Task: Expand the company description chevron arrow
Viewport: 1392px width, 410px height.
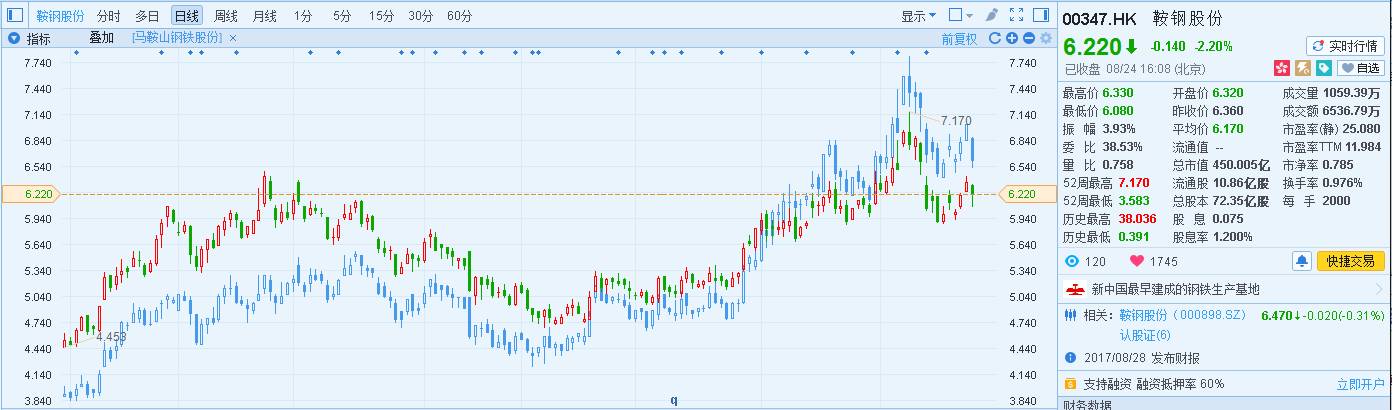Action: coord(1379,289)
